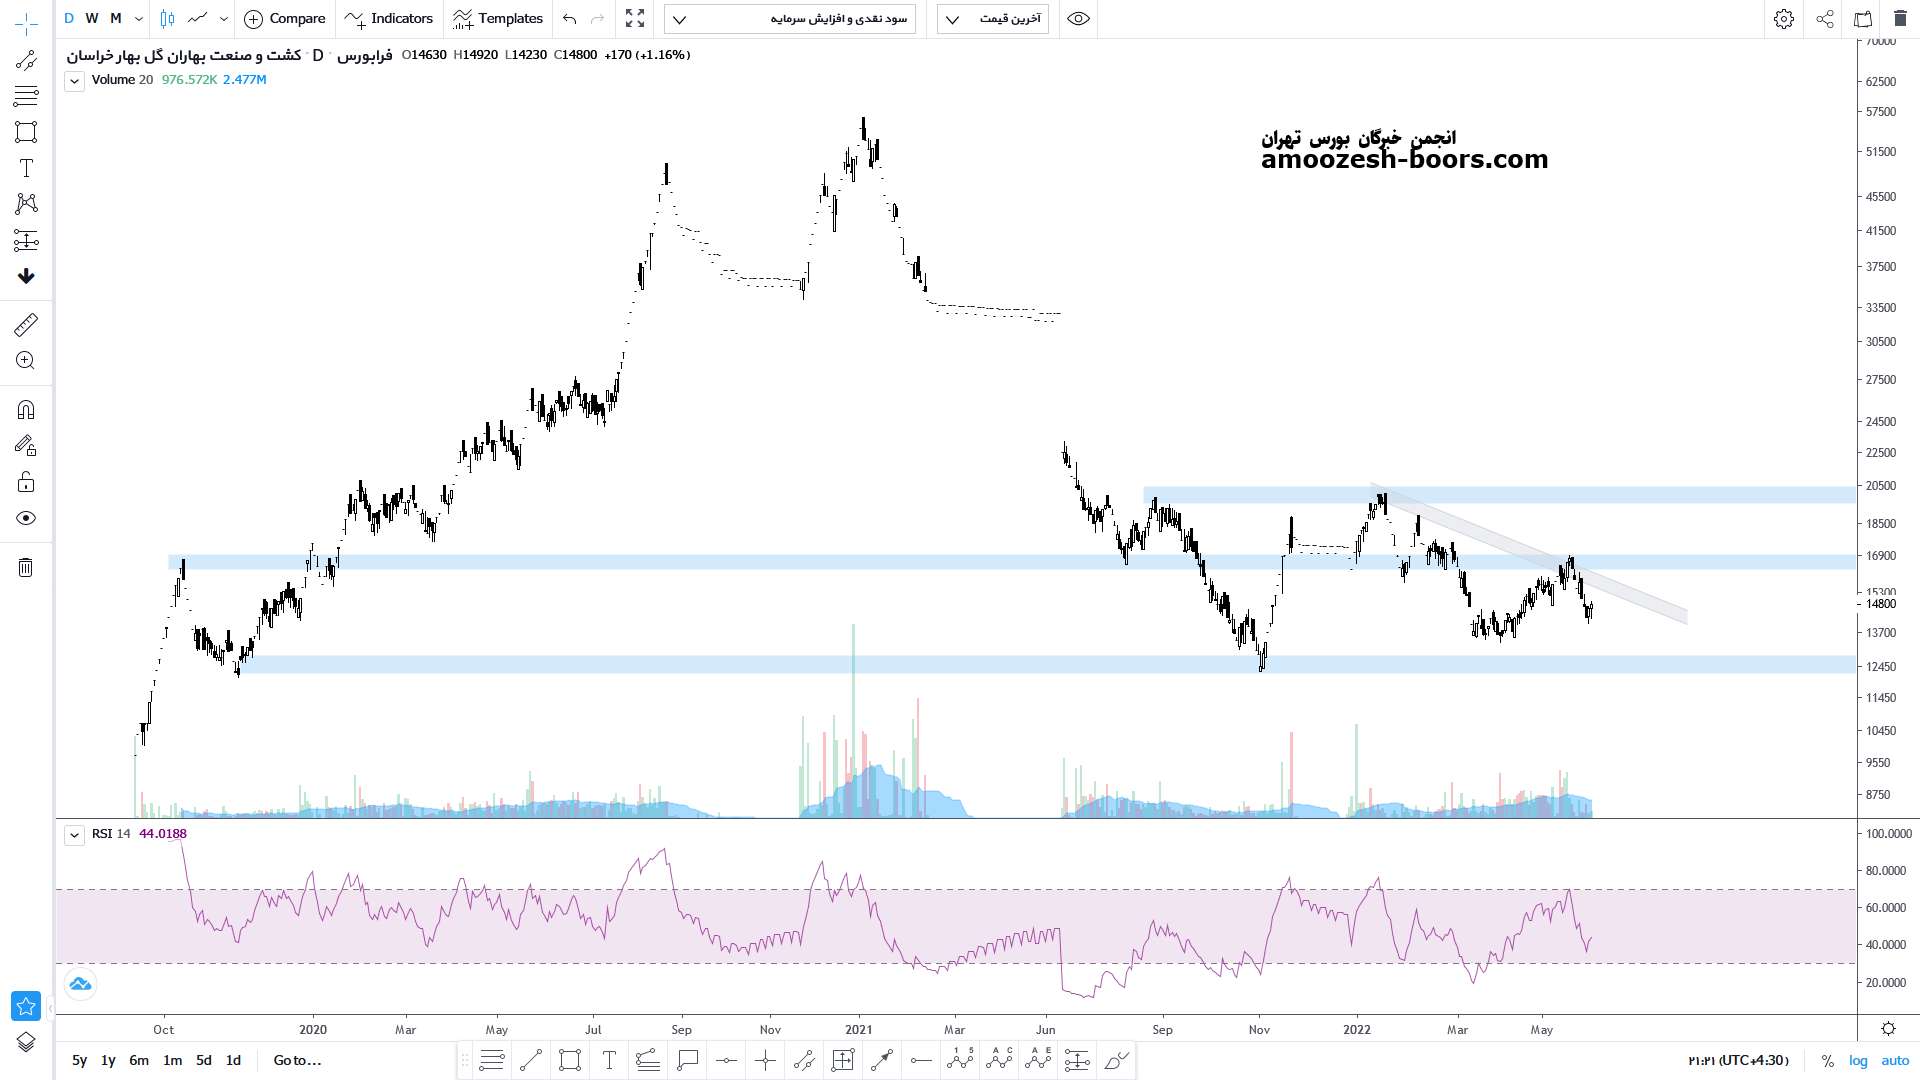
Task: Toggle hide all drawings eye icon
Action: [x=26, y=518]
